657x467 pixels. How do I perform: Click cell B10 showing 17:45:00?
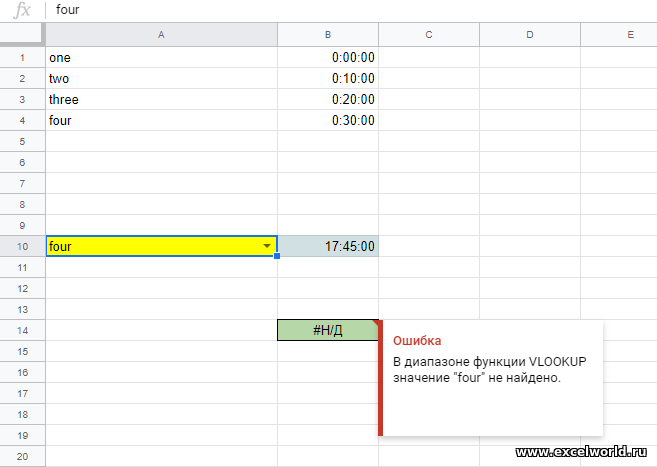coord(328,246)
